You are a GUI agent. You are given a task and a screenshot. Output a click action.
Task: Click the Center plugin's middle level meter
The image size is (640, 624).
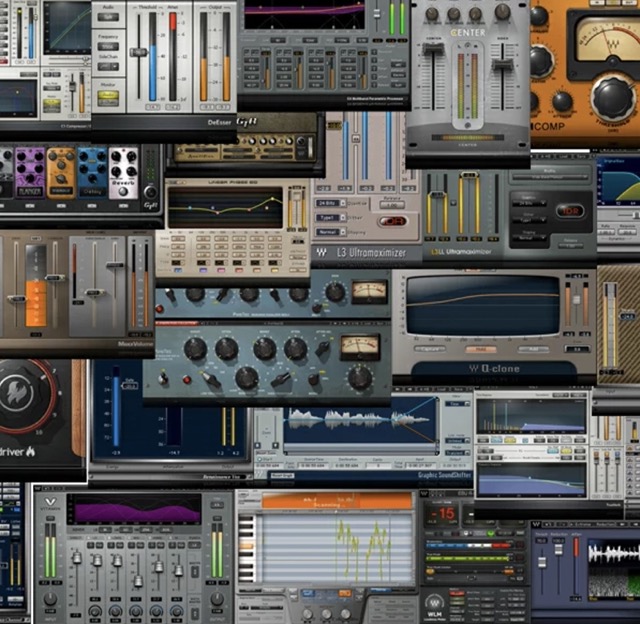[x=467, y=90]
